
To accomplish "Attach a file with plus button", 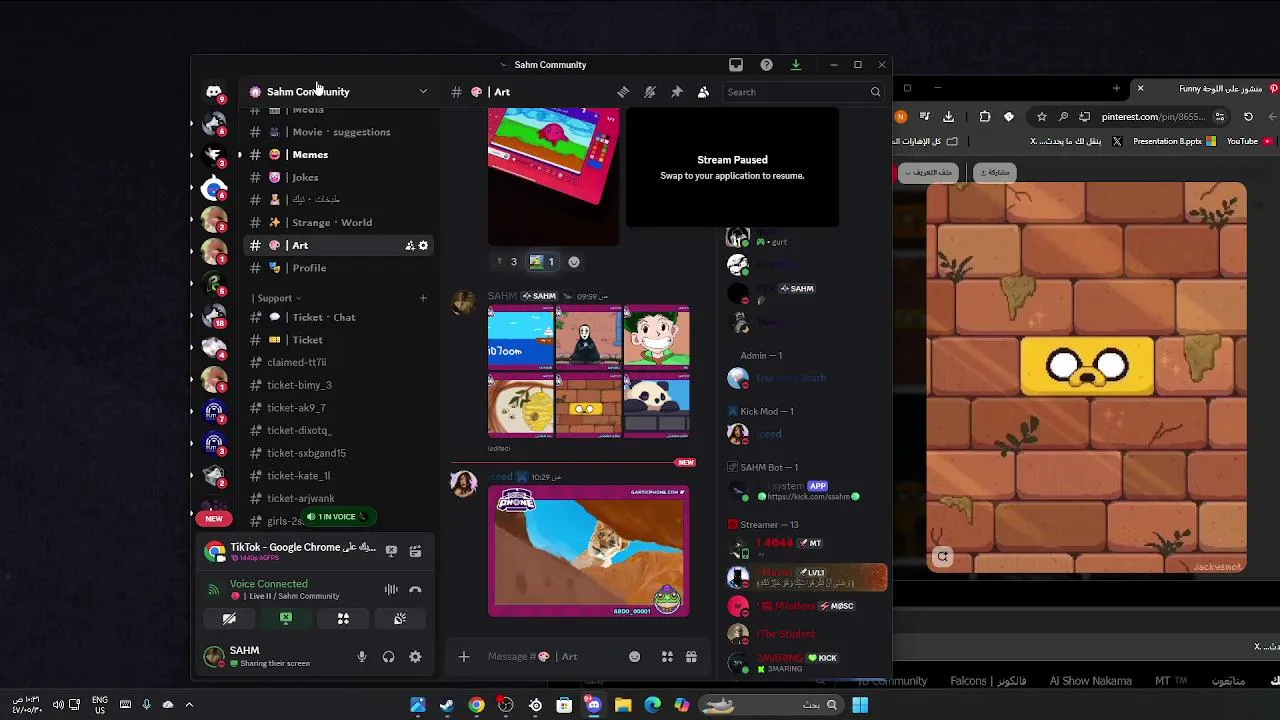I will click(463, 657).
